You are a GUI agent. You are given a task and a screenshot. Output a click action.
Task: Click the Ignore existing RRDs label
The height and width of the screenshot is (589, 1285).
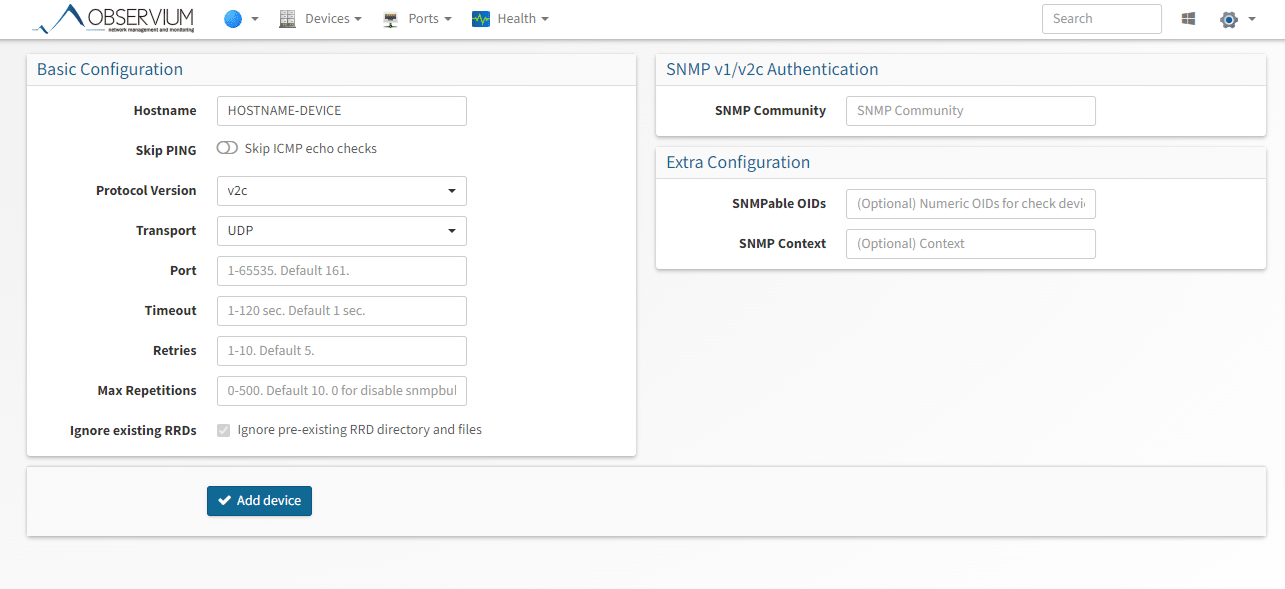pyautogui.click(x=133, y=431)
